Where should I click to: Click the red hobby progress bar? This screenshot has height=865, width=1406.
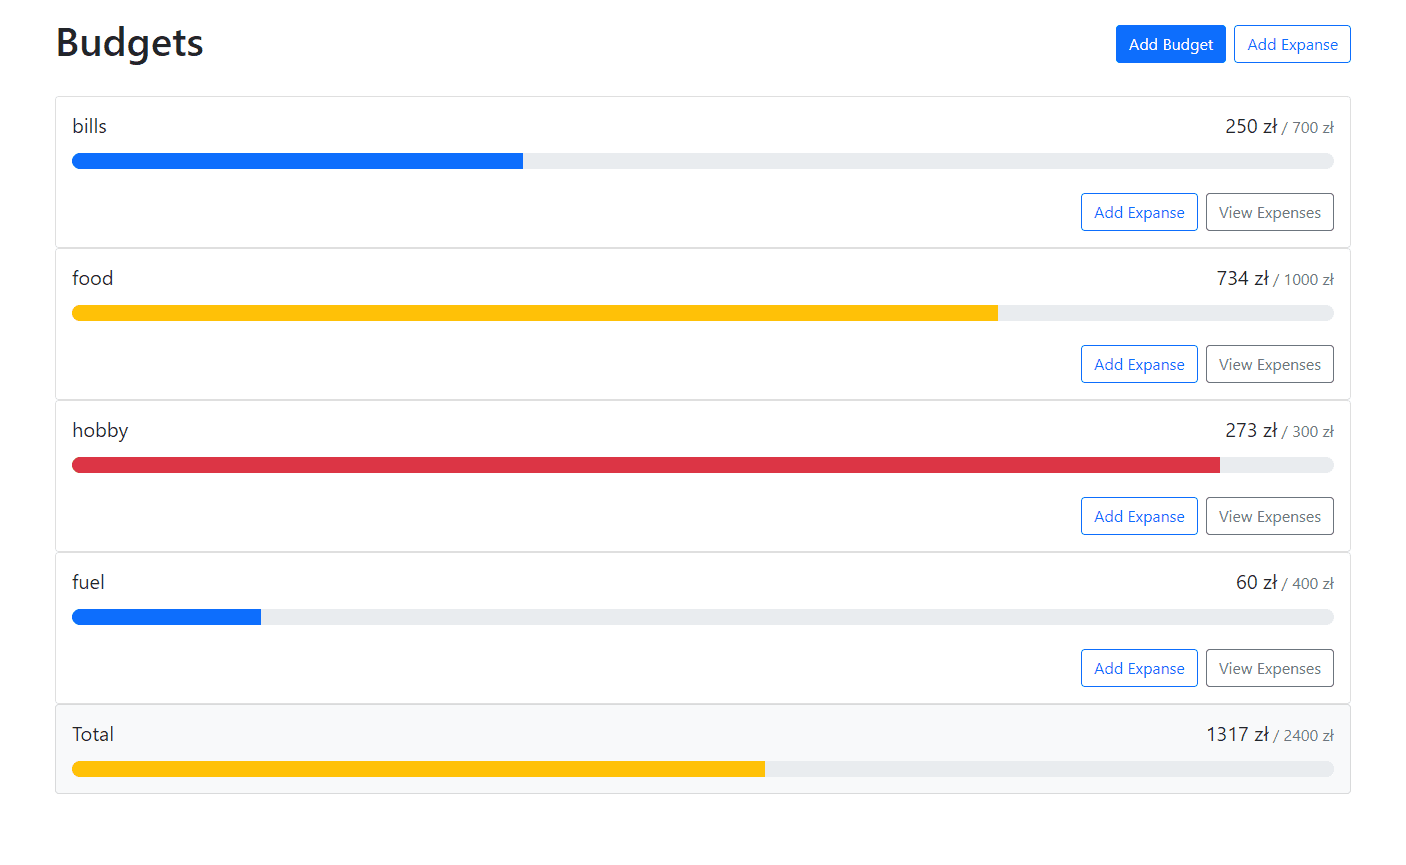646,465
